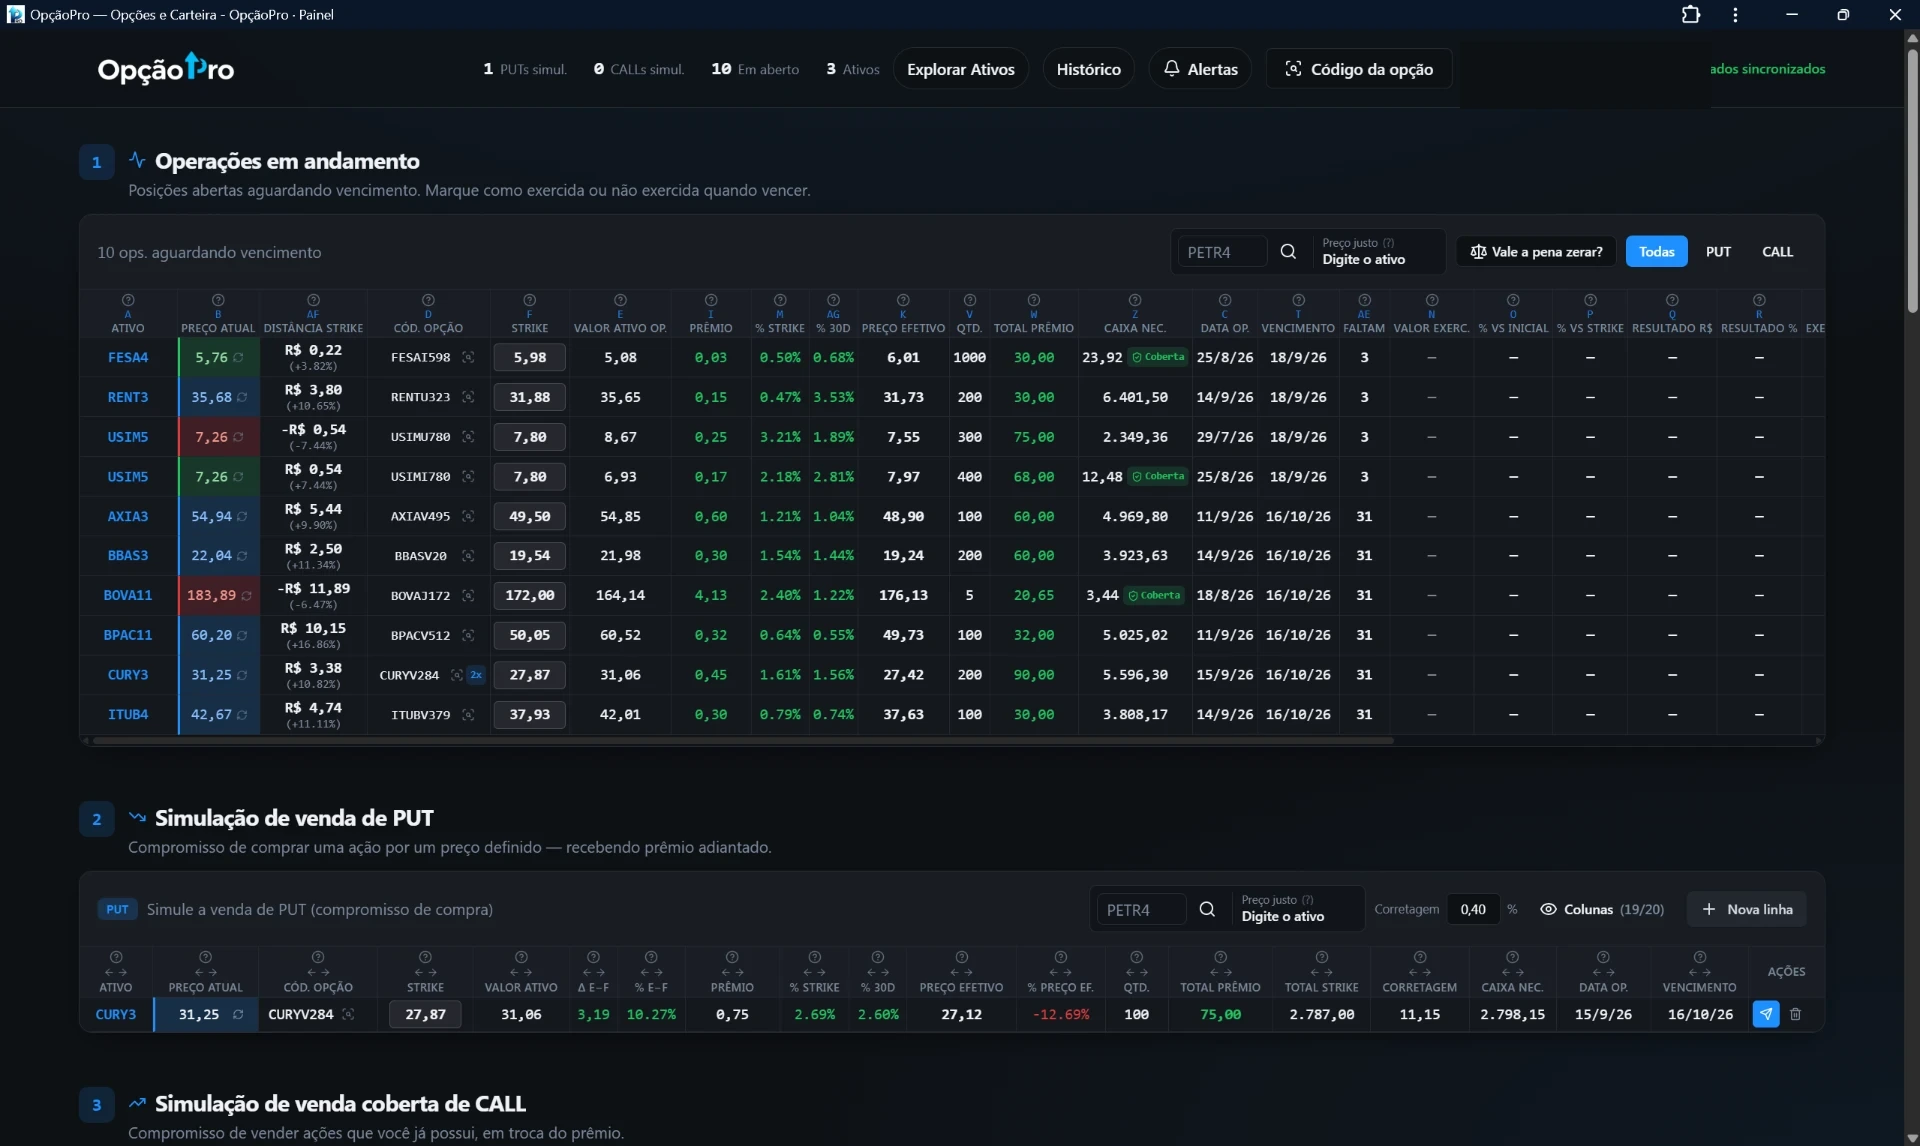
Task: Open help for DISTÂNCIA STRIKE column
Action: tap(313, 300)
